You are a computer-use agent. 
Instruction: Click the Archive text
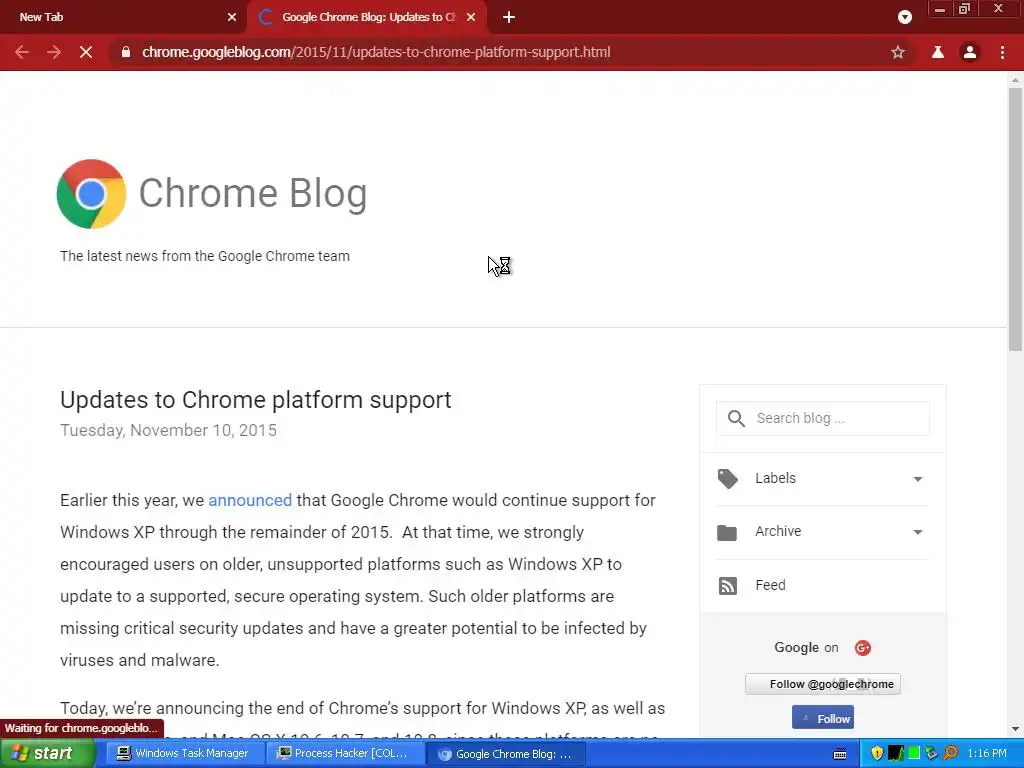click(778, 531)
